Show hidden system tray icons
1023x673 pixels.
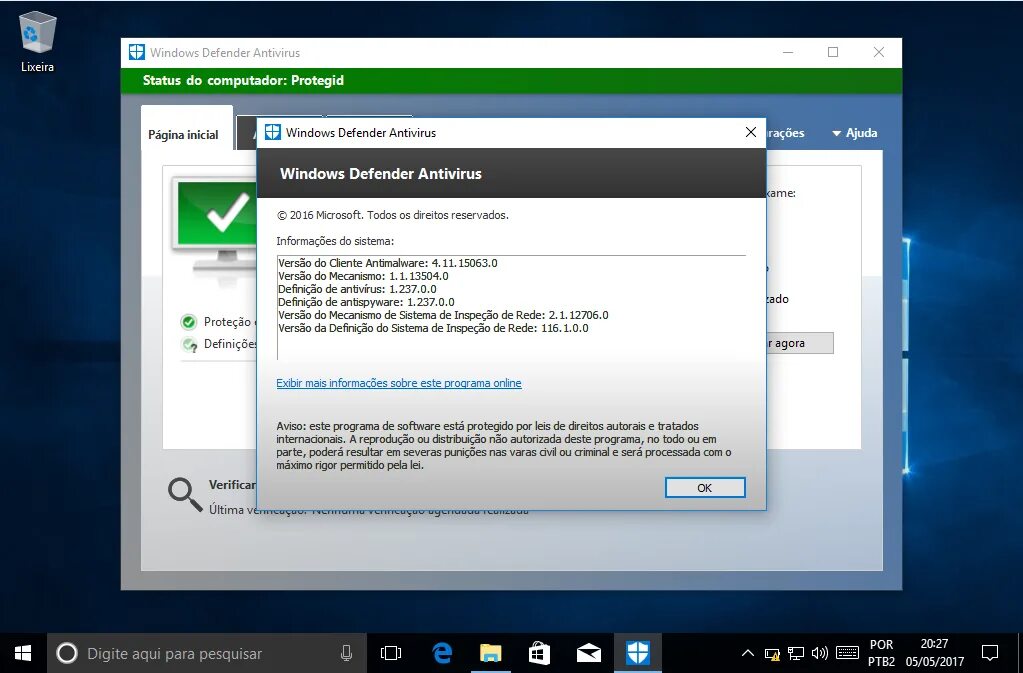(x=748, y=653)
